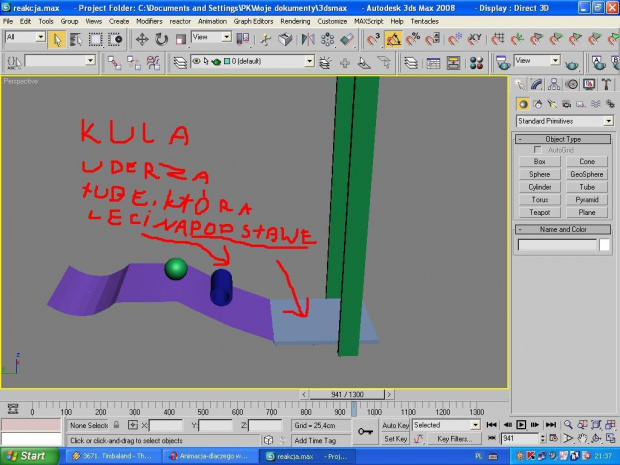The height and width of the screenshot is (465, 620).
Task: Enable the AutoGrid checkbox
Action: point(537,150)
